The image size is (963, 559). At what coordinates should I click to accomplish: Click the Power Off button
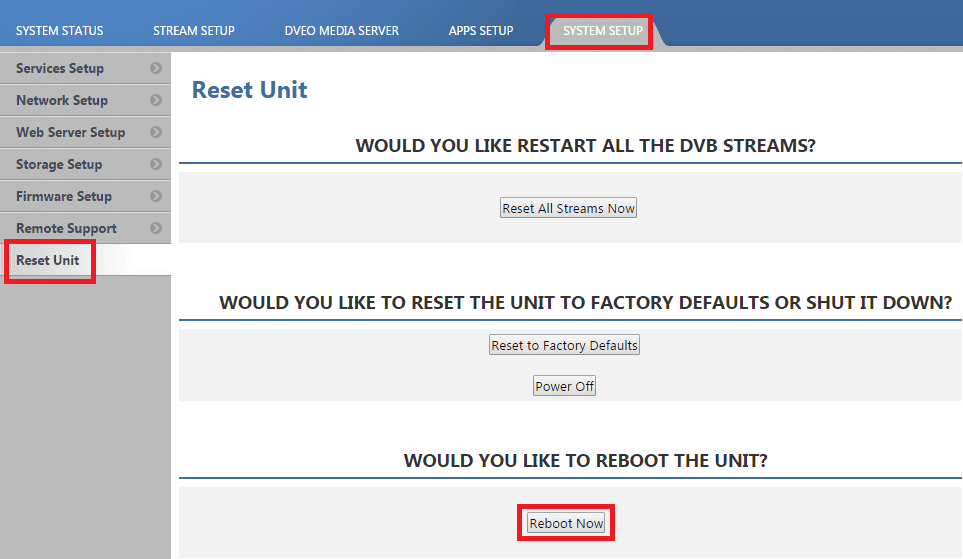564,386
